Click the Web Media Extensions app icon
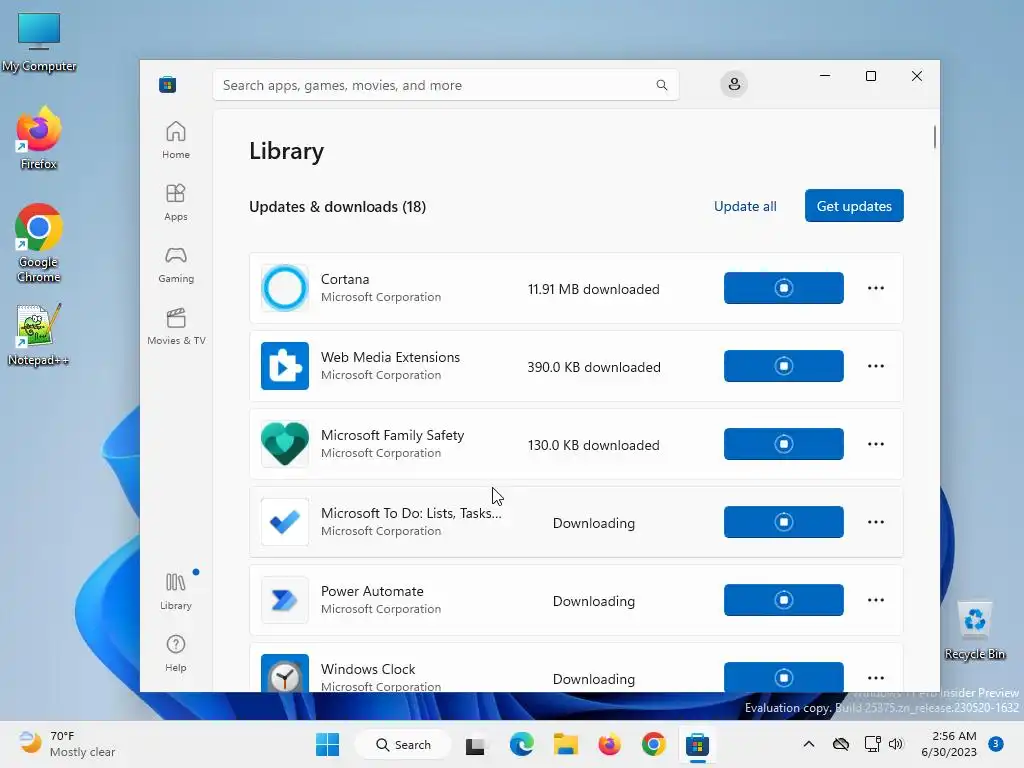The width and height of the screenshot is (1024, 768). pos(285,366)
